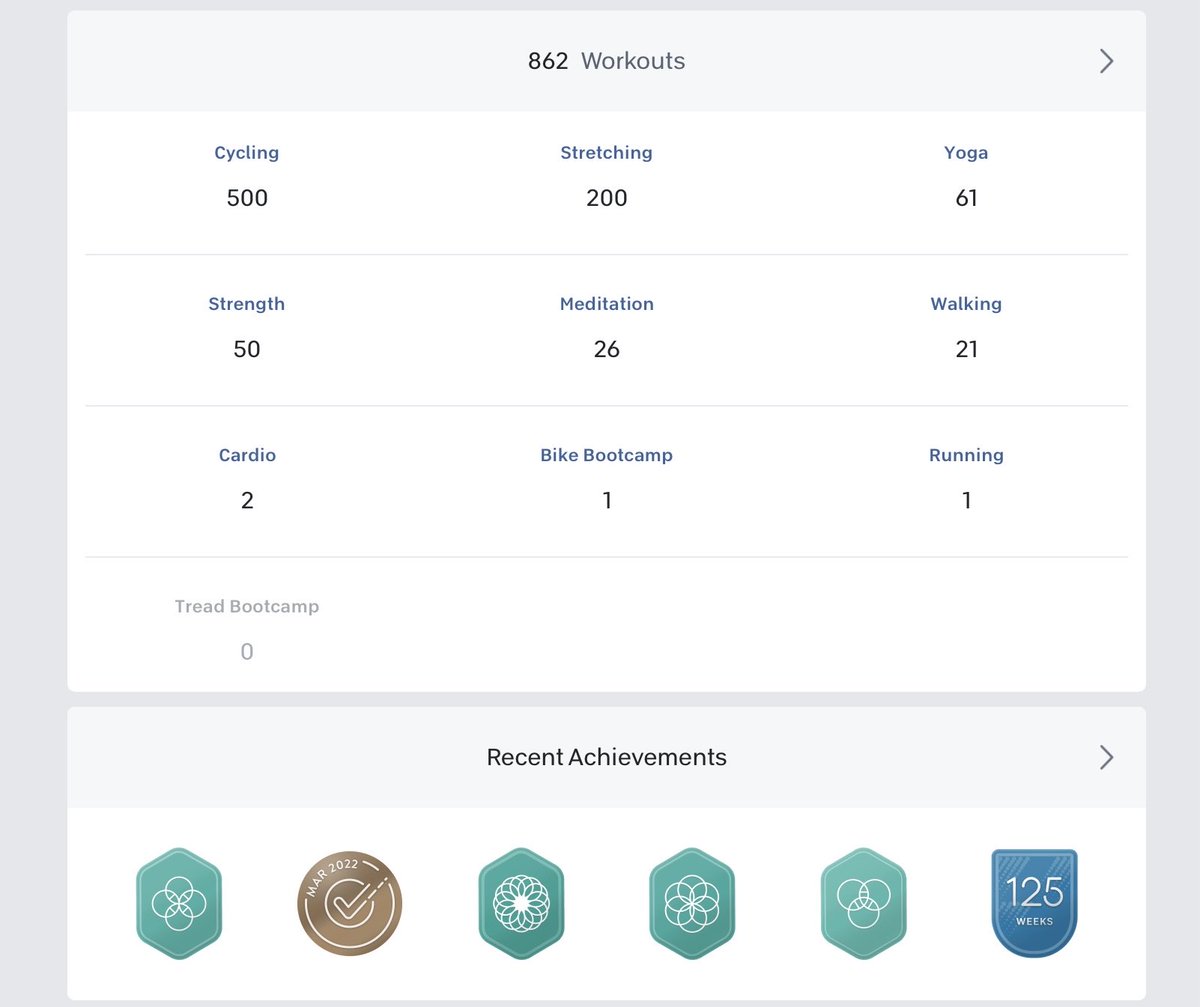Select the Cardio workout category
1200x1007 pixels.
coord(247,455)
